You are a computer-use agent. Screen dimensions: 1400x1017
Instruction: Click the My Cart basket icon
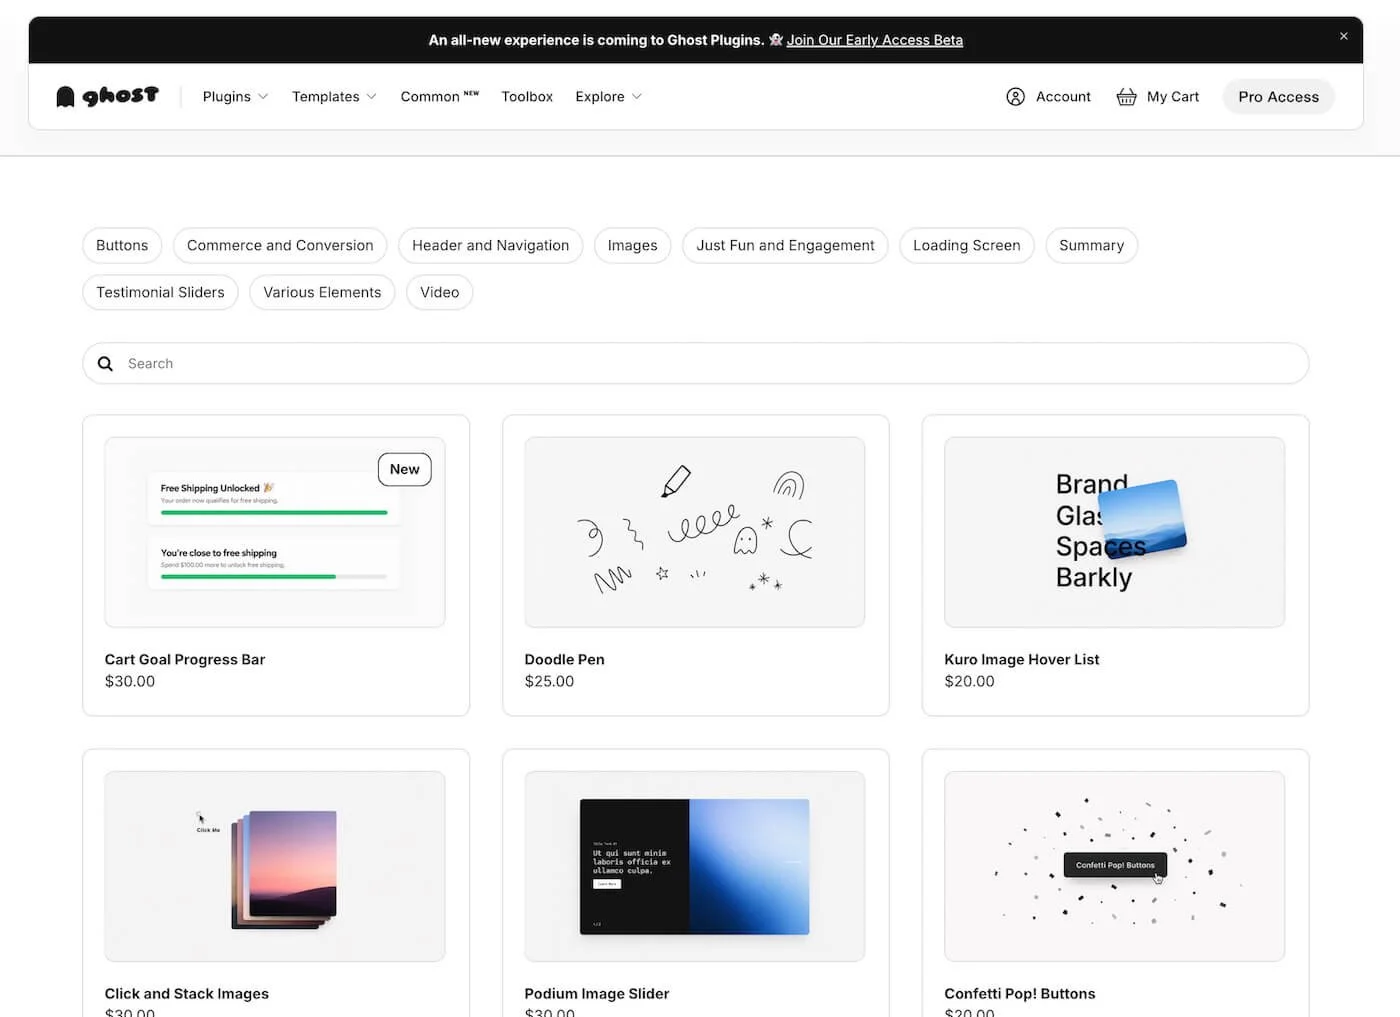tap(1126, 96)
